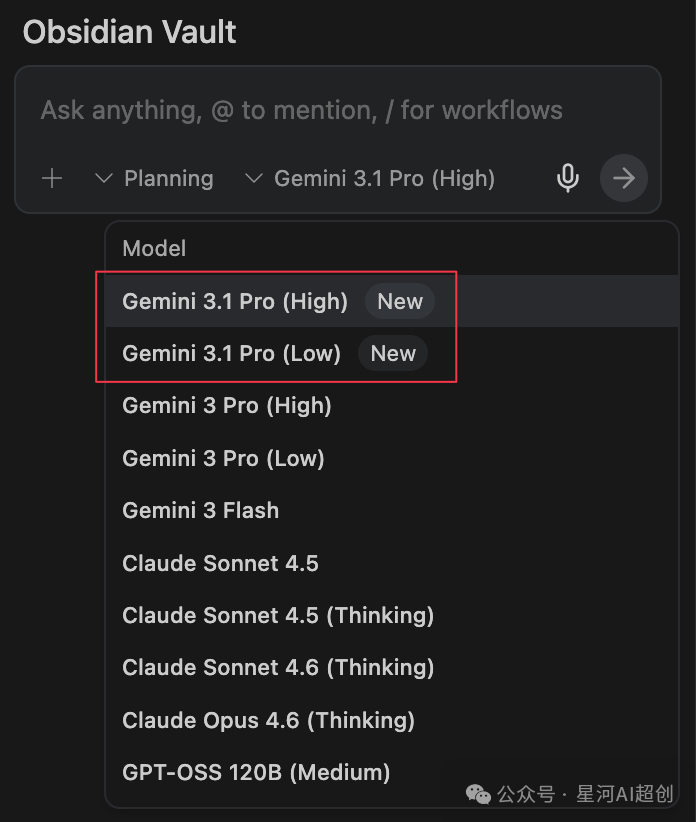Click the Obsidian Vault title
The image size is (696, 822).
click(x=129, y=32)
